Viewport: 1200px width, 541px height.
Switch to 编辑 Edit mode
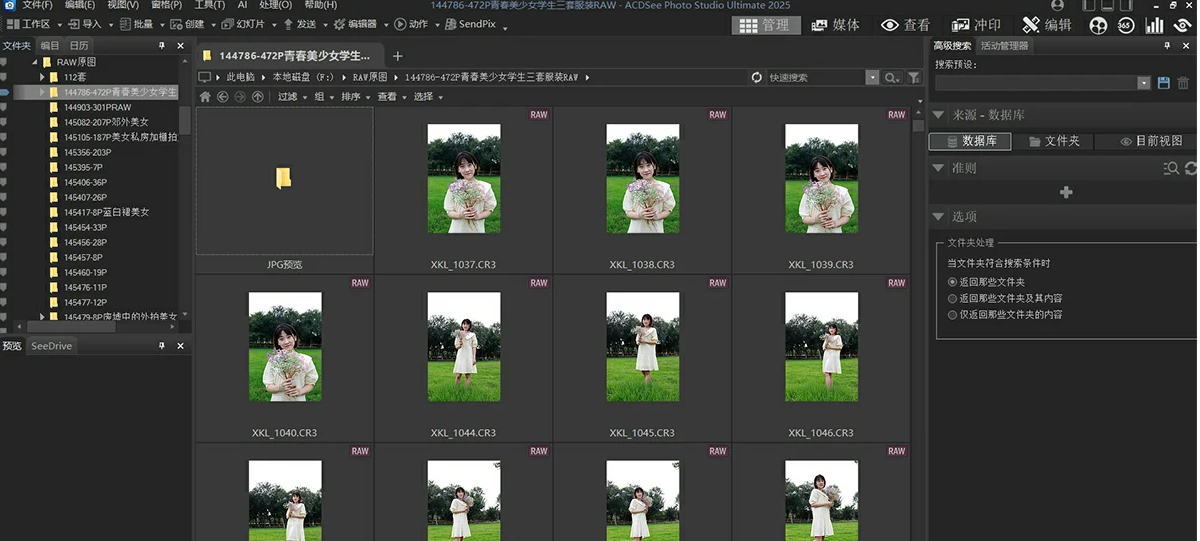(1047, 25)
